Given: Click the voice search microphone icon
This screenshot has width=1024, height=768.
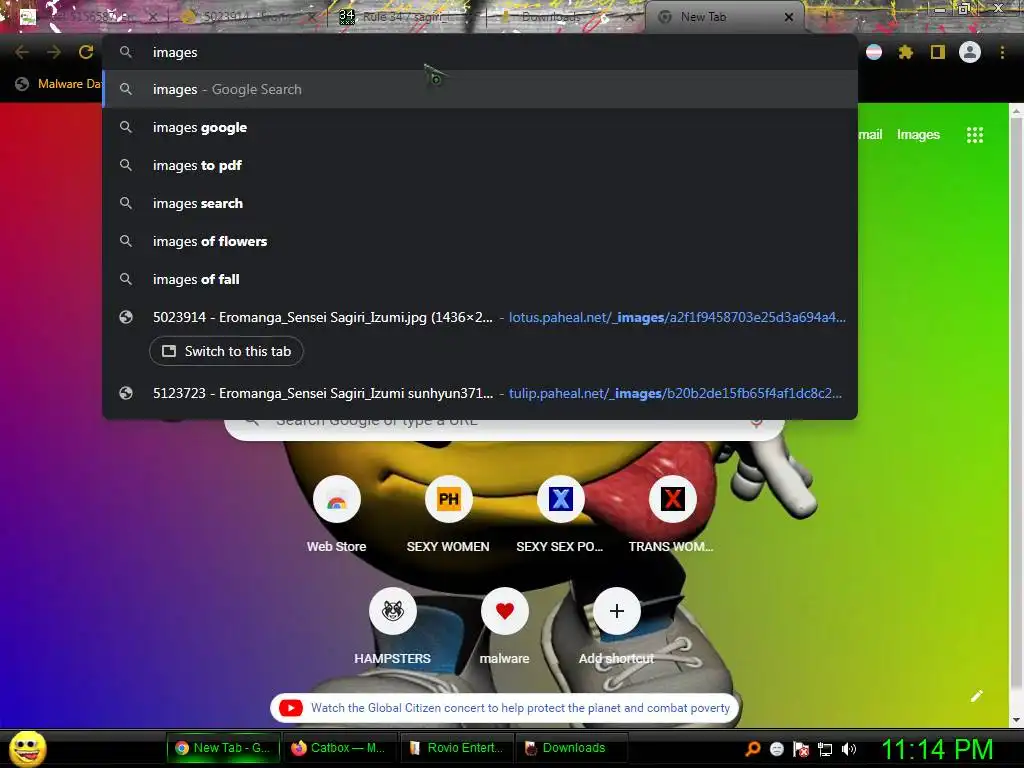Looking at the screenshot, I should click(x=756, y=423).
